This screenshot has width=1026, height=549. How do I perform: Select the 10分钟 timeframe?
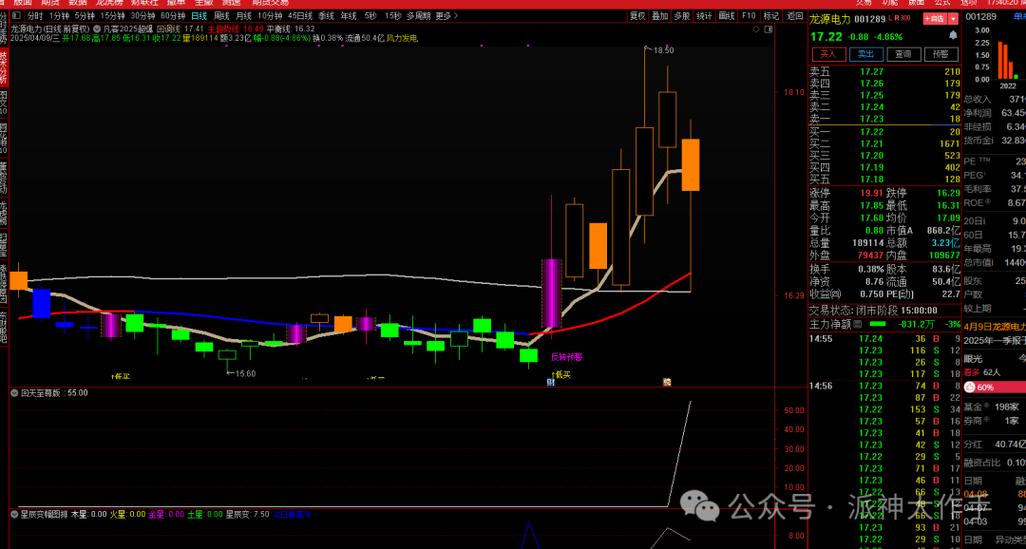270,16
